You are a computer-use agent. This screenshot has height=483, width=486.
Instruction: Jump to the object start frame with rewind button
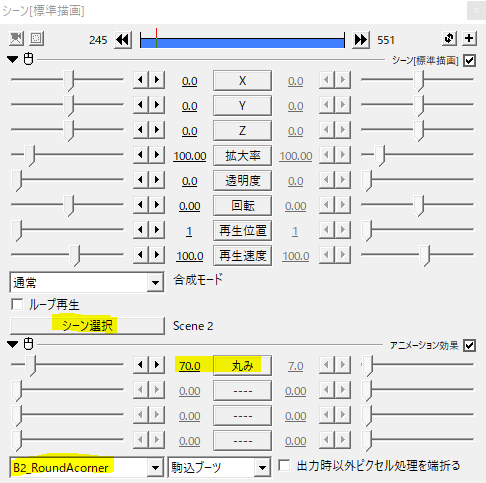click(x=123, y=40)
